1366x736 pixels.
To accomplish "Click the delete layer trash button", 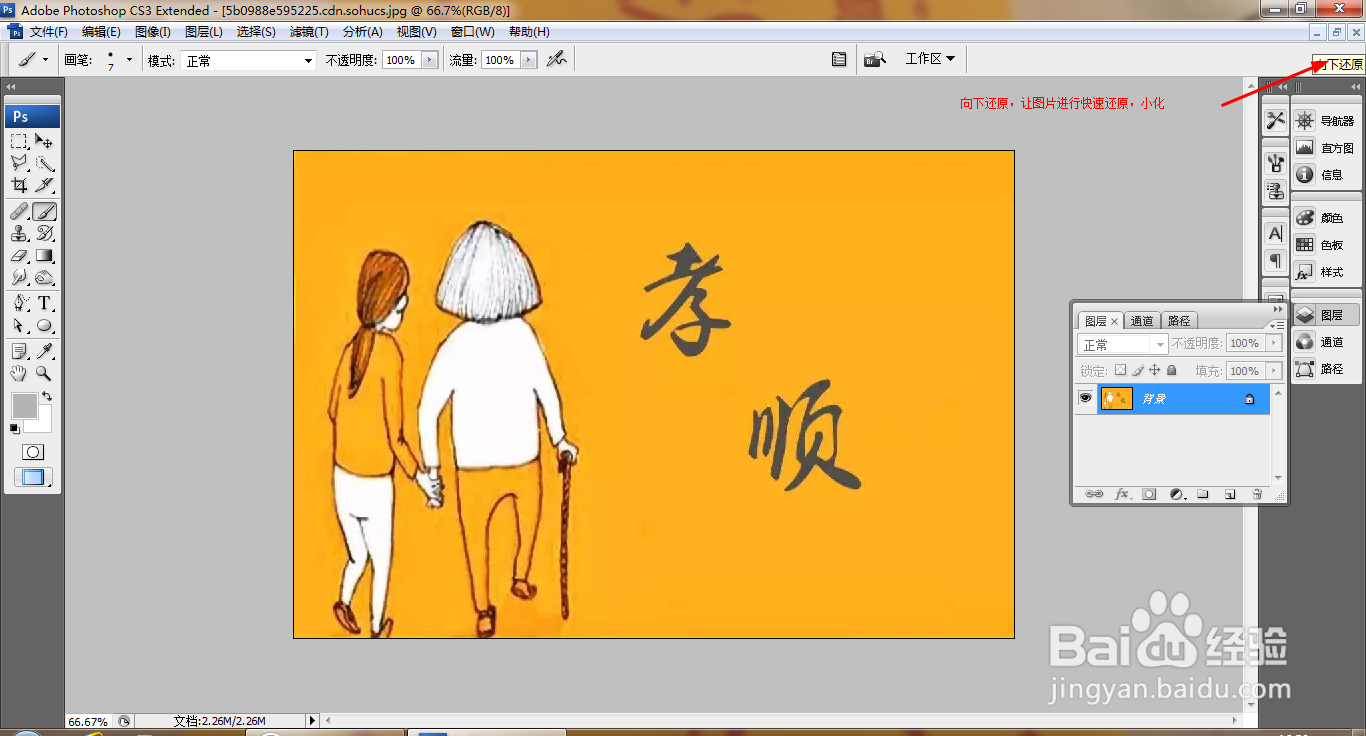I will pyautogui.click(x=1258, y=494).
